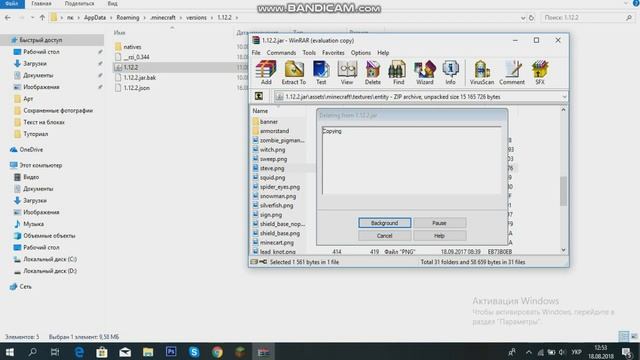
Task: Open Сеть in the navigation pane
Action: pos(25,287)
